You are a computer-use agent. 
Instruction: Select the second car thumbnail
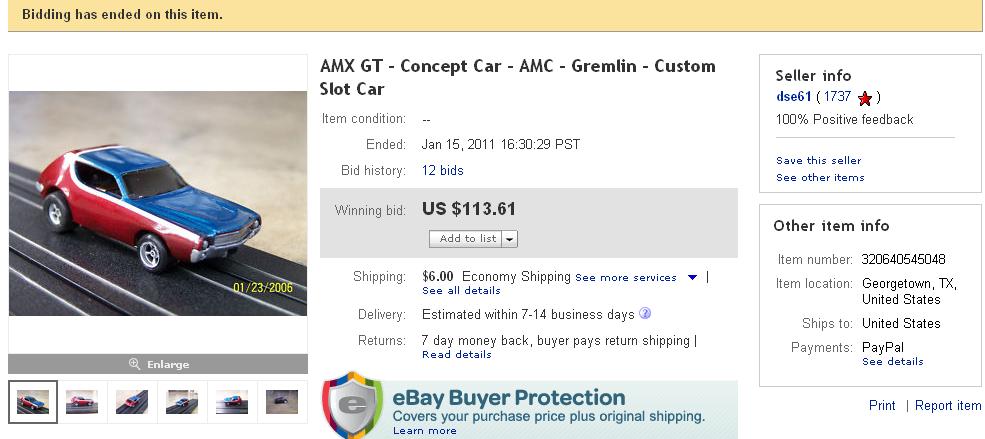82,401
